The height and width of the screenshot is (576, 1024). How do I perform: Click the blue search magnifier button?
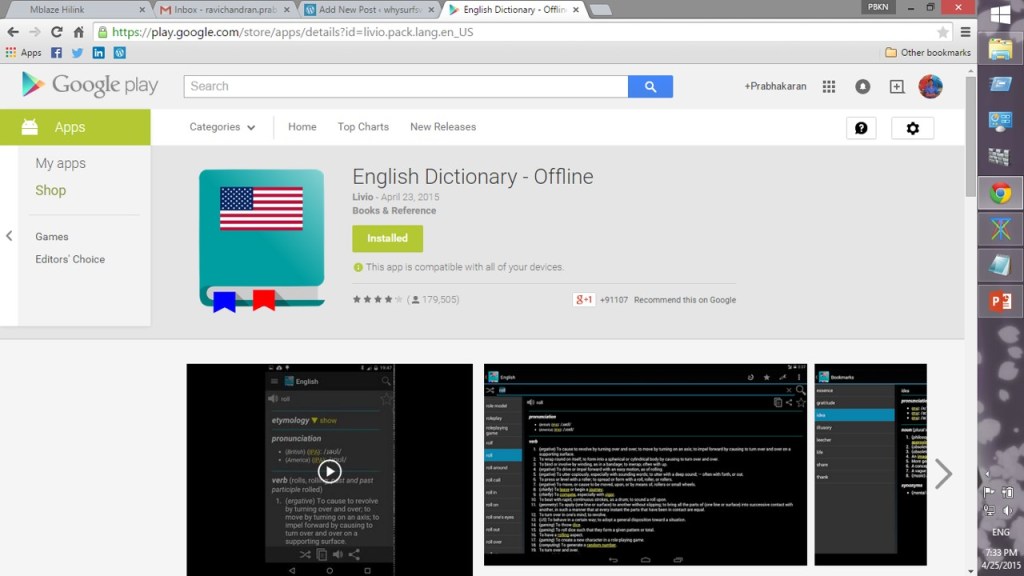click(650, 87)
